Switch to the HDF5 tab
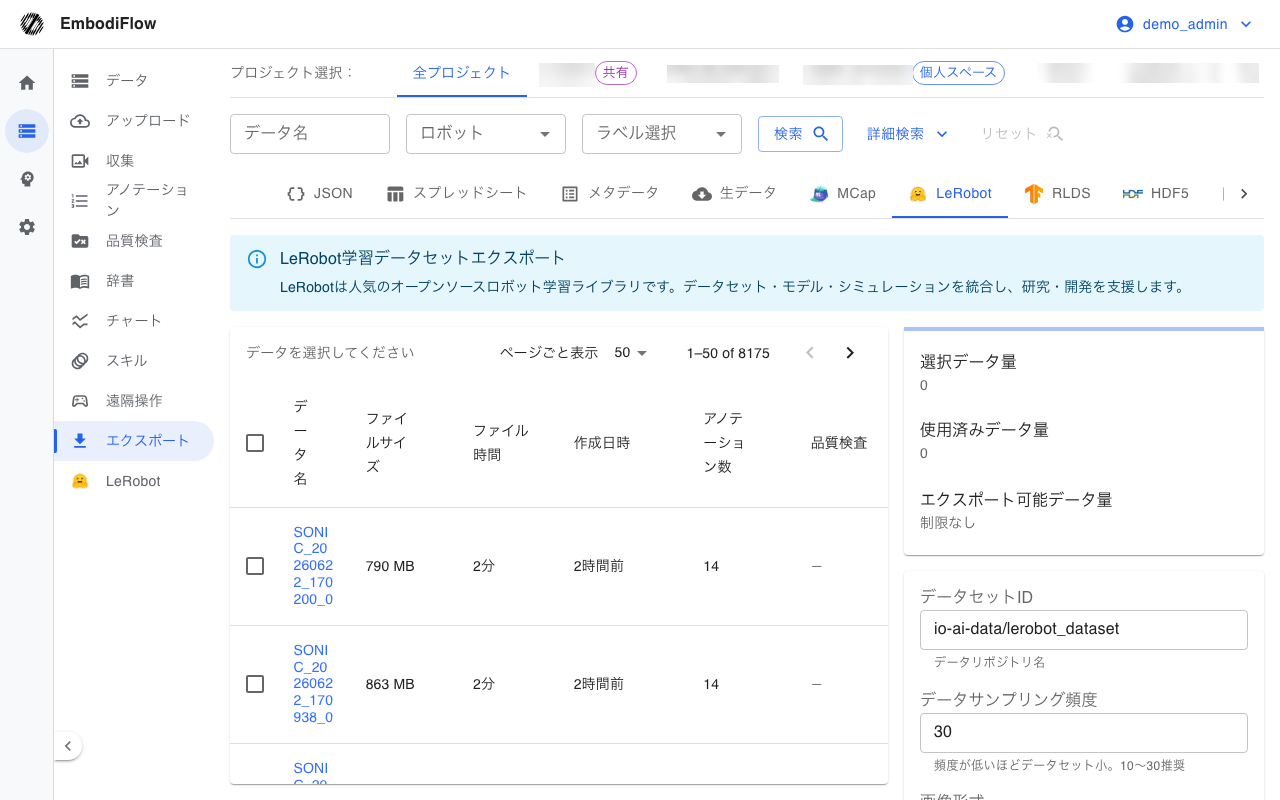Image resolution: width=1280 pixels, height=800 pixels. [x=1156, y=194]
